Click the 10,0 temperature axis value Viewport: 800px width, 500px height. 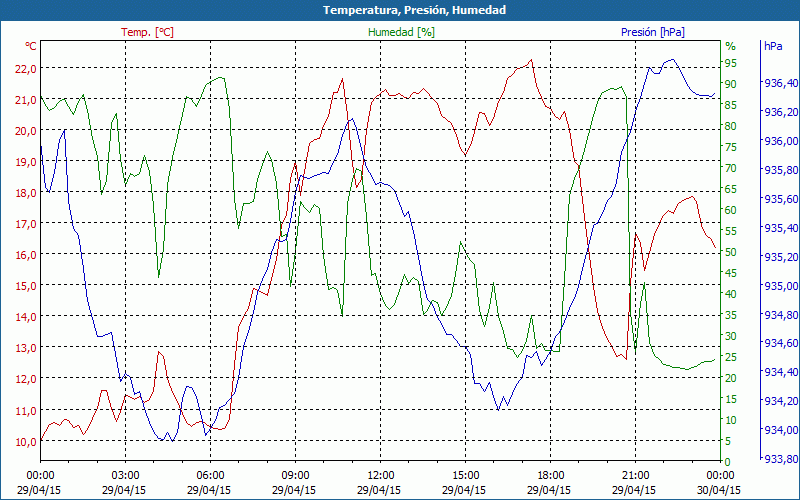[x=25, y=442]
